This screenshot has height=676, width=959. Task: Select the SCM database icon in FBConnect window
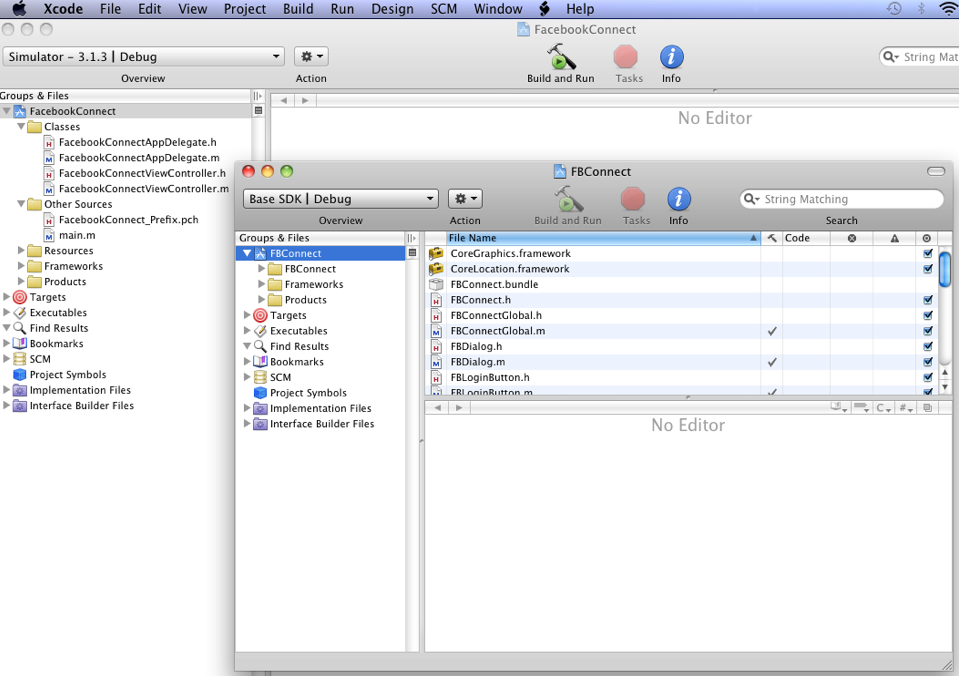[261, 377]
